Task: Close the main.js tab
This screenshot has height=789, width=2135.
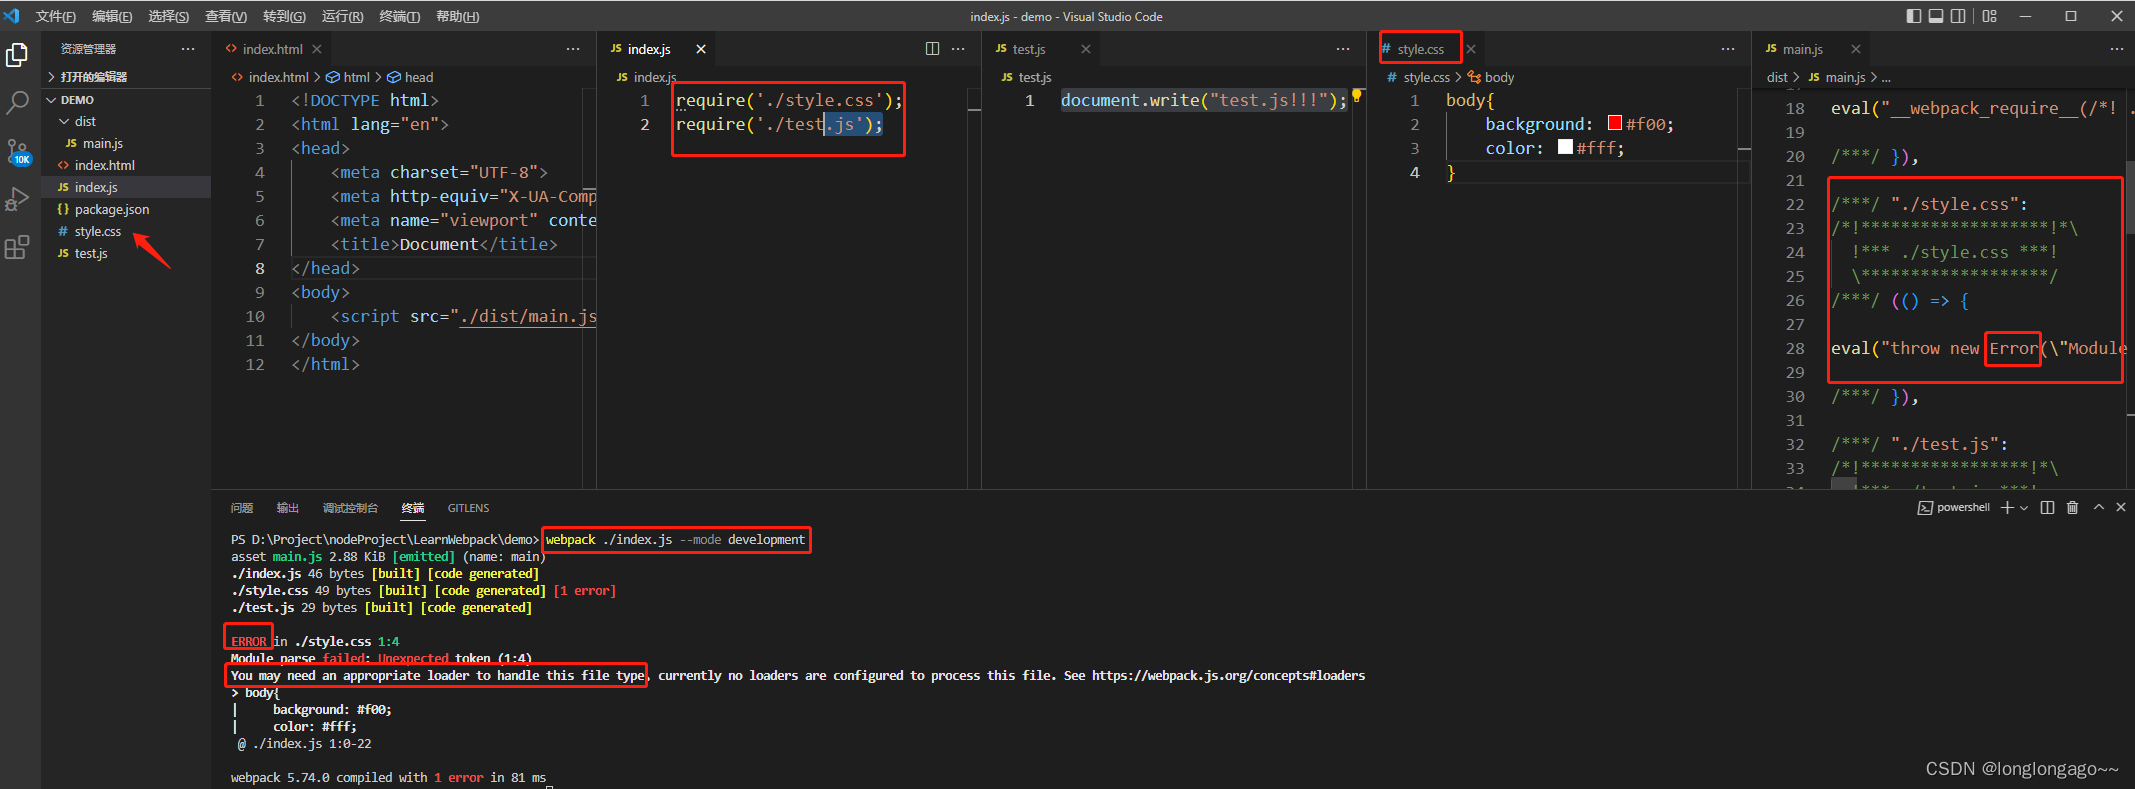Action: (1856, 49)
